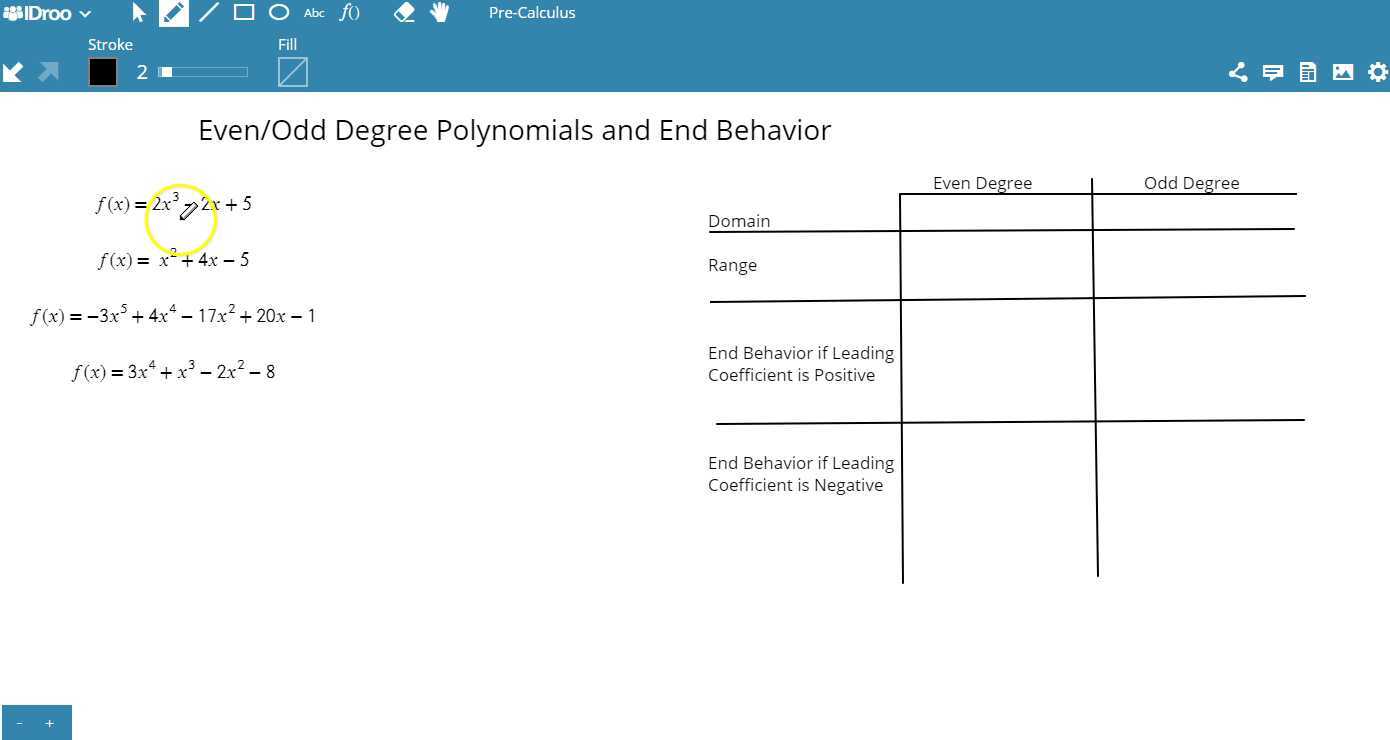This screenshot has height=740, width=1390.
Task: Select the f() formula tool
Action: 350,12
